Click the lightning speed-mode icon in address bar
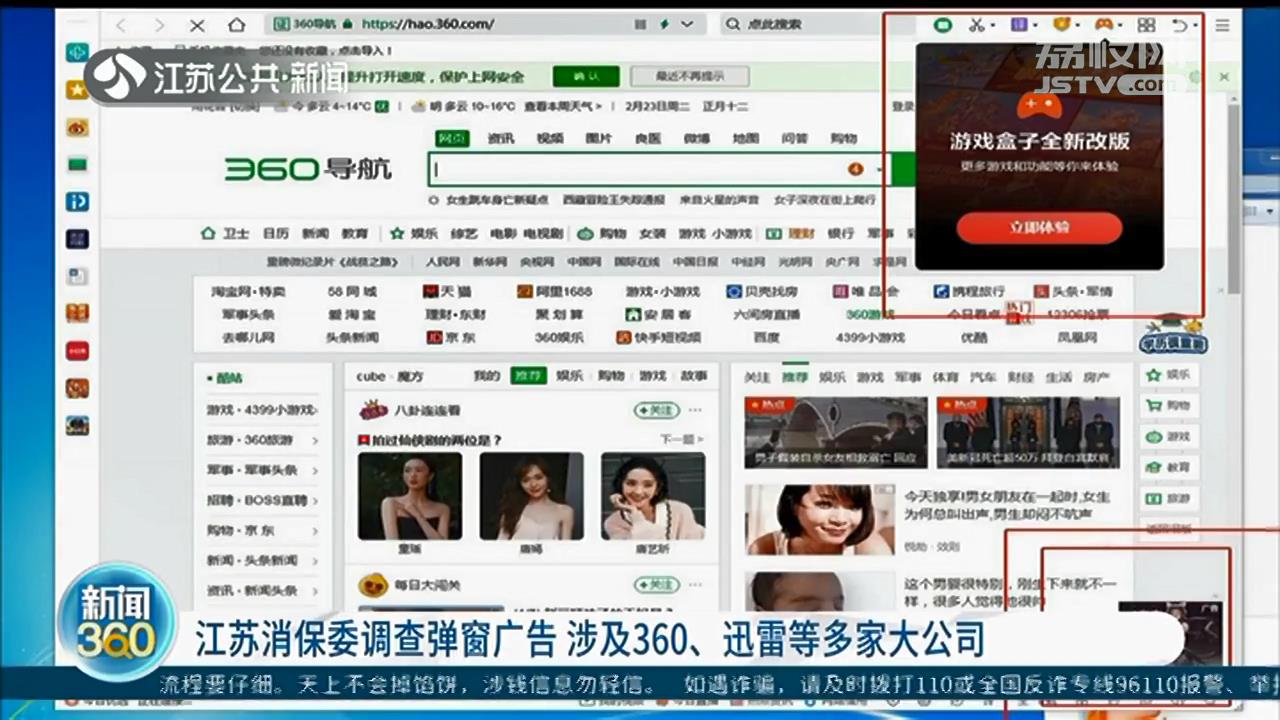Viewport: 1280px width, 720px height. coord(664,24)
